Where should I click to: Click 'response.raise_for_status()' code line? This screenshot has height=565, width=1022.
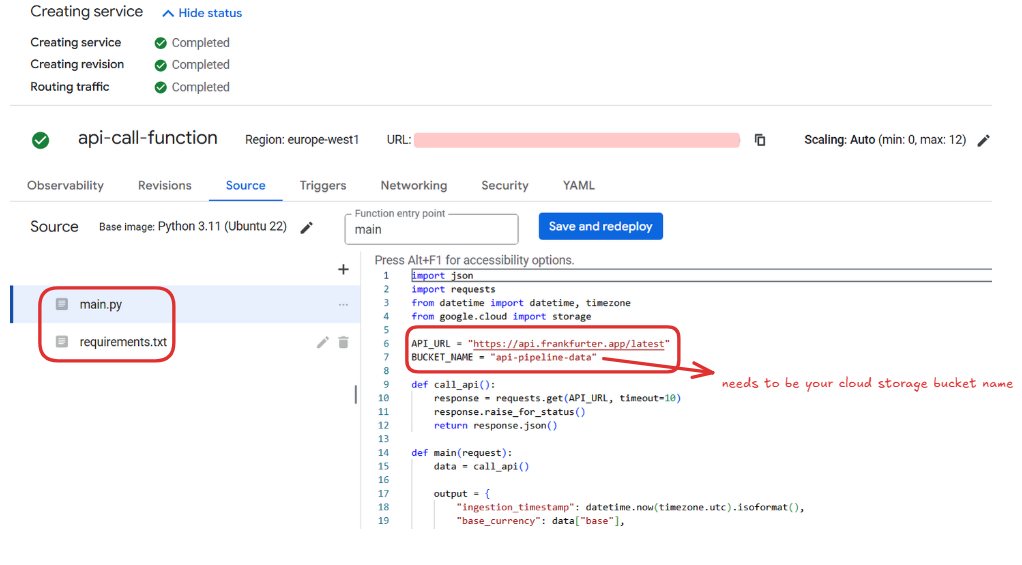pos(510,412)
